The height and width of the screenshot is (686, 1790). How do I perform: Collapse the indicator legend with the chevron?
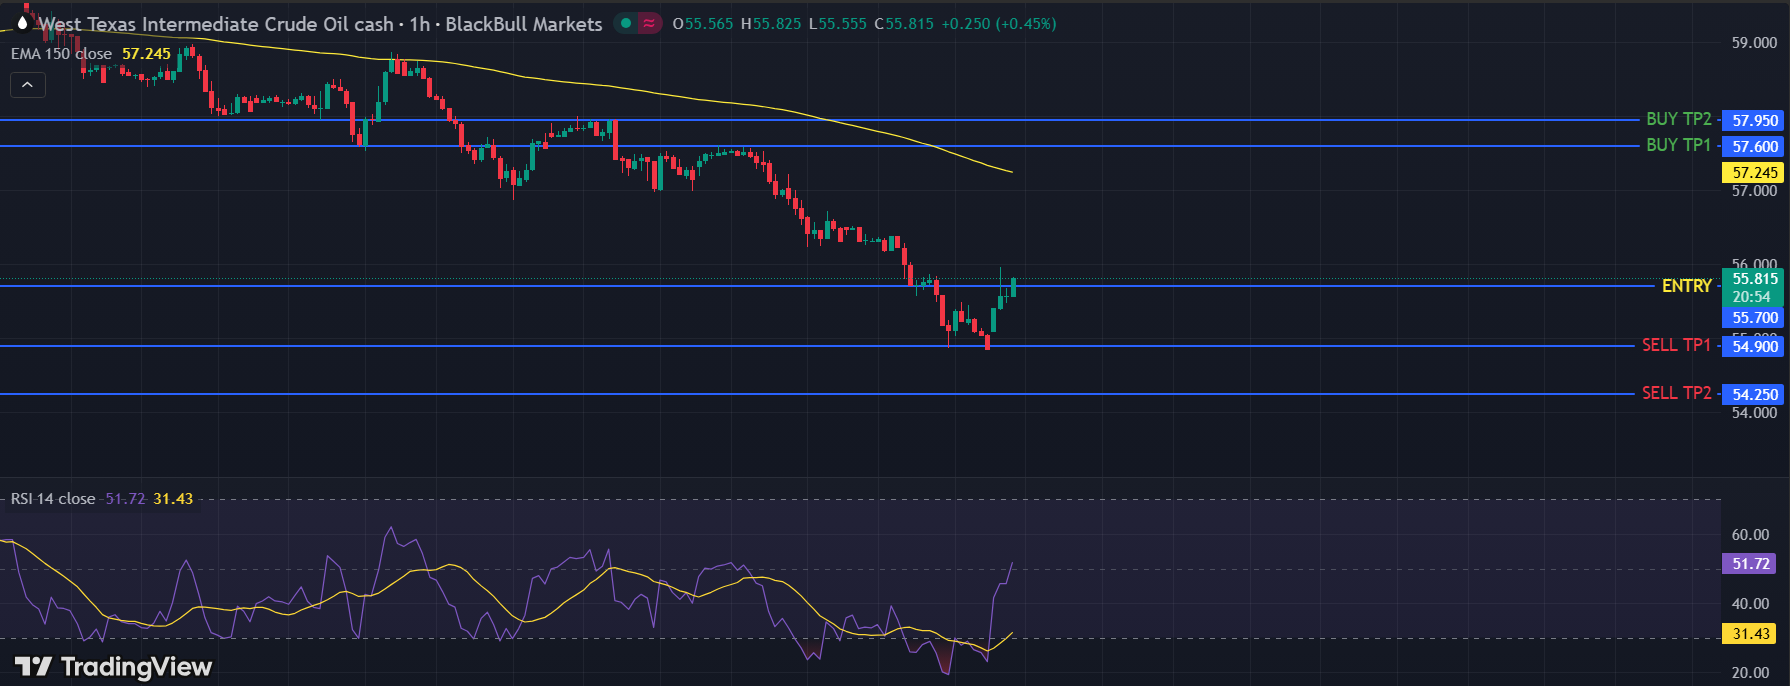coord(27,86)
